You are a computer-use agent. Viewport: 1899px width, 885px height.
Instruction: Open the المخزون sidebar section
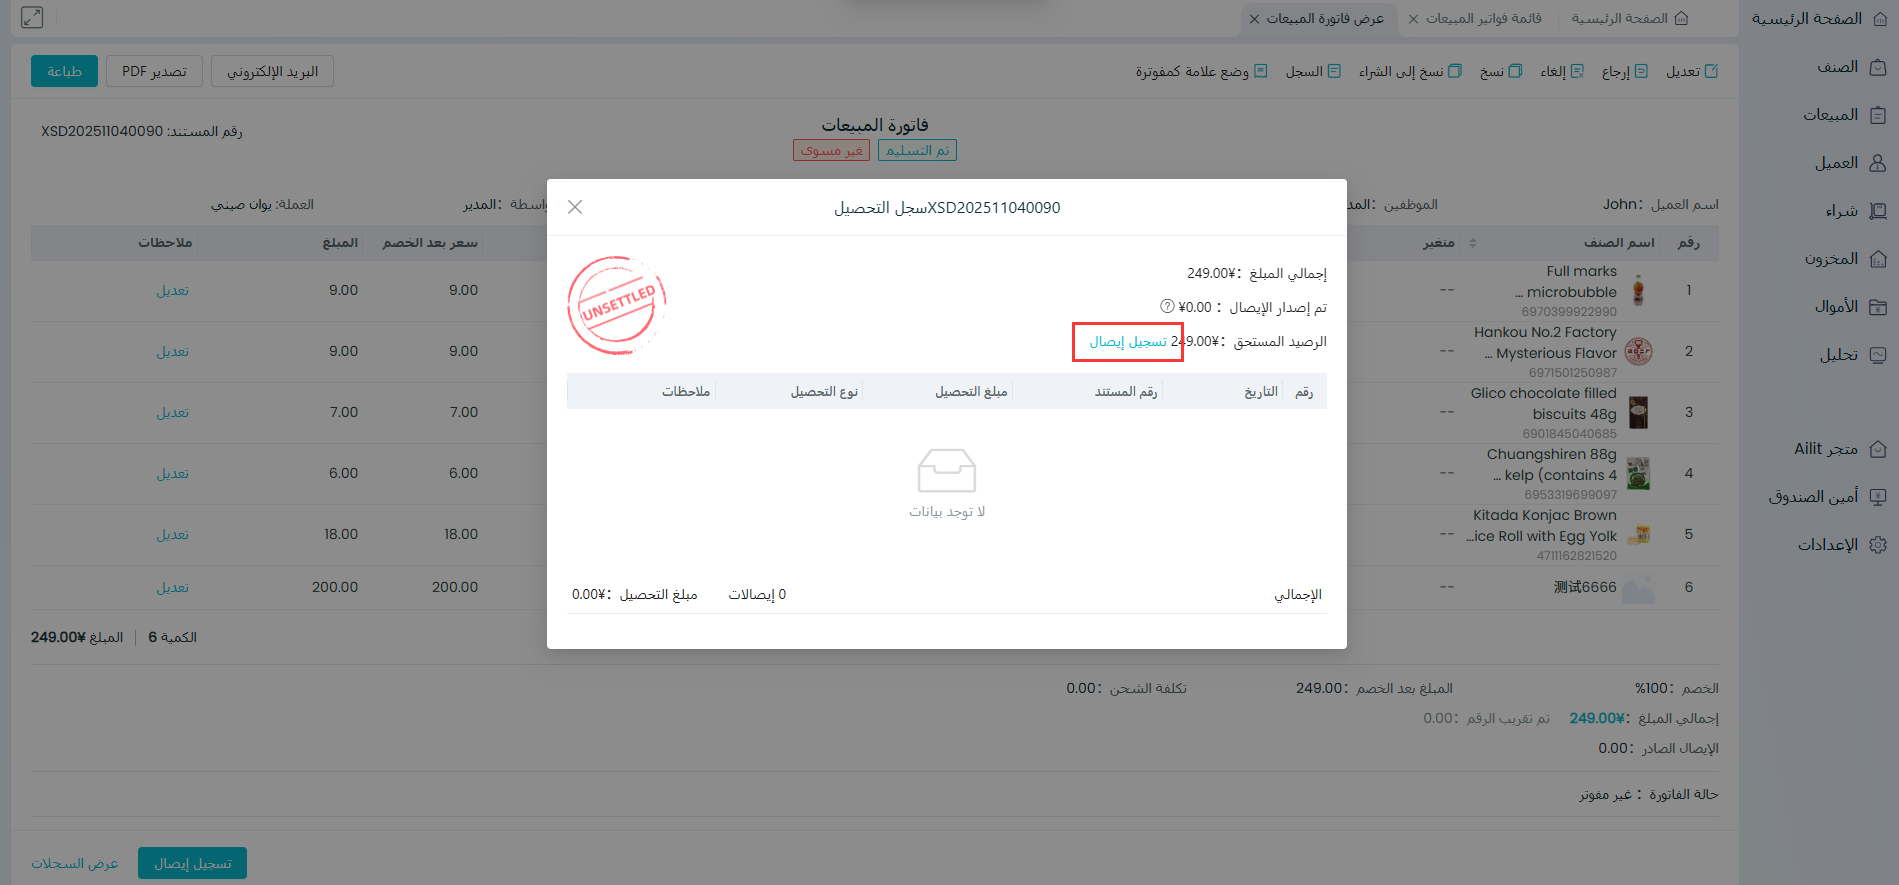(x=1844, y=259)
